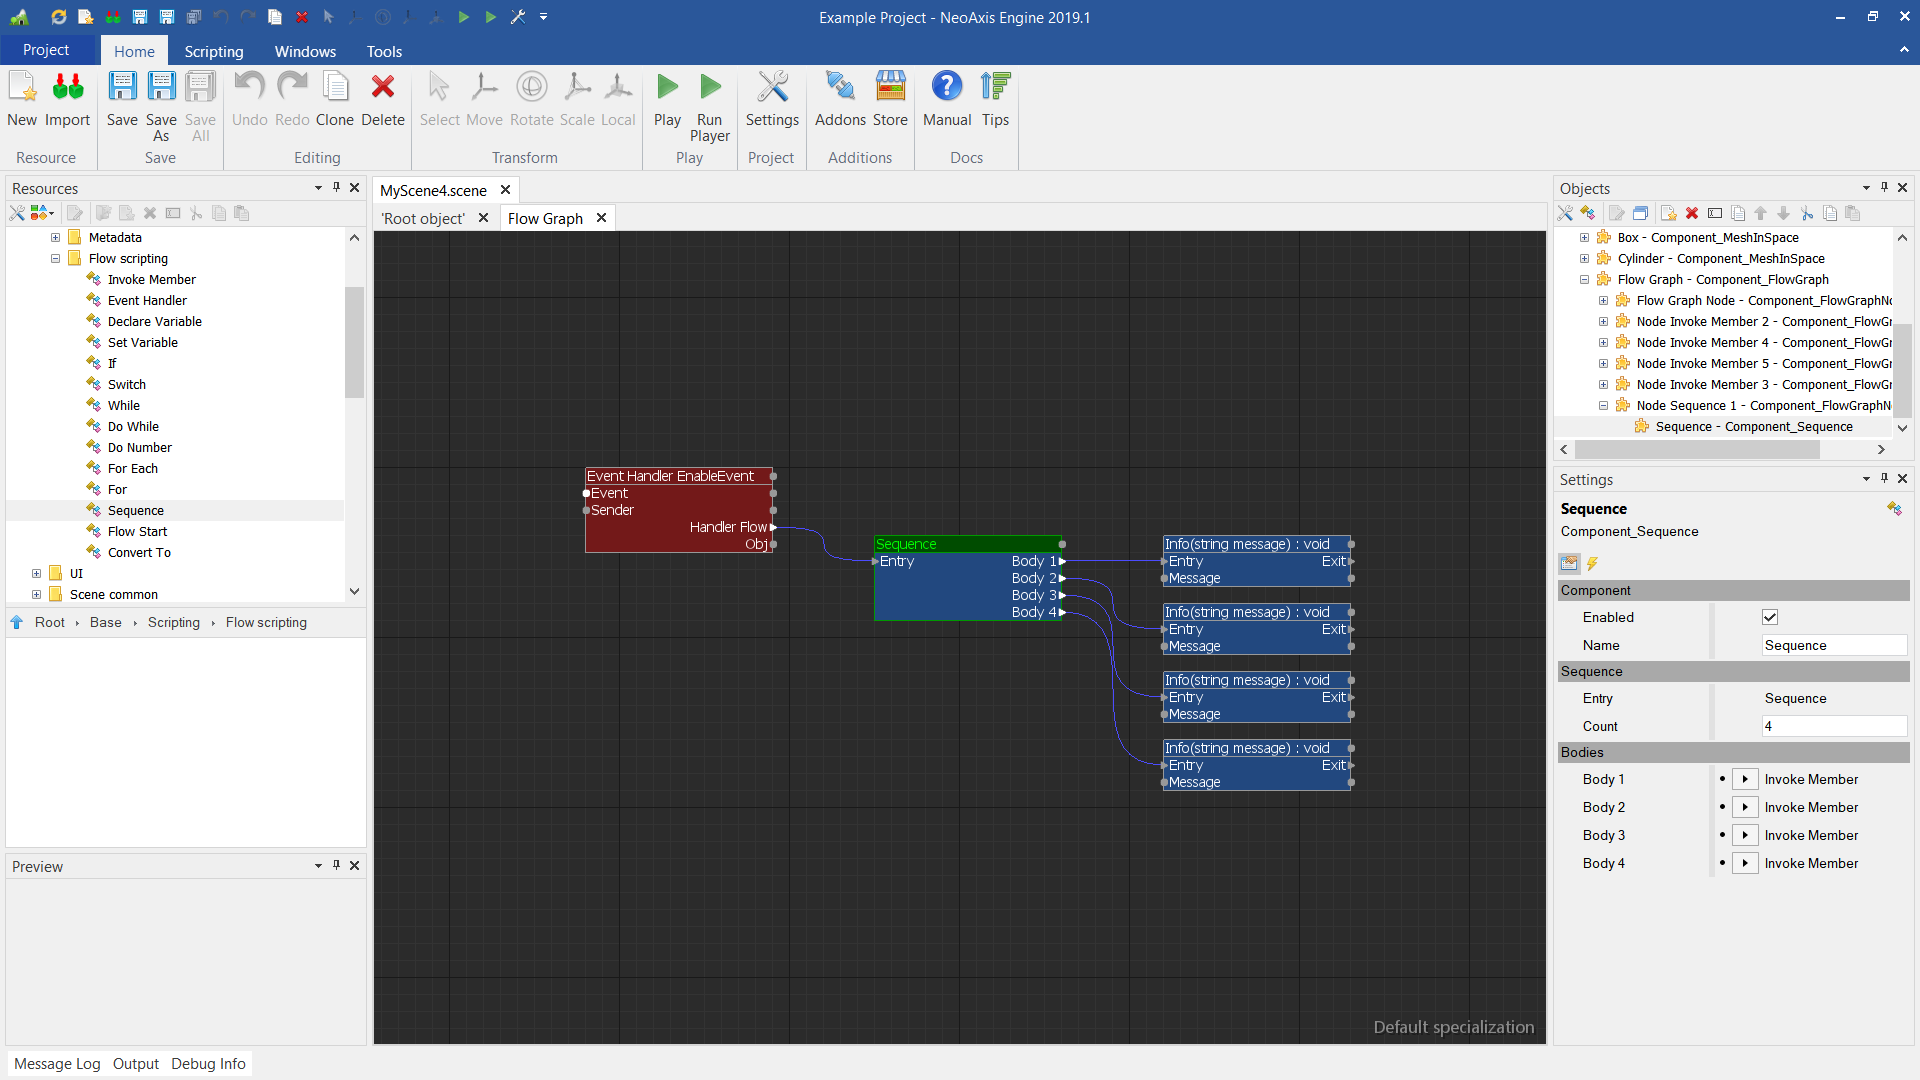This screenshot has height=1080, width=1920.
Task: Switch to the Scripting ribbon tab
Action: [213, 51]
